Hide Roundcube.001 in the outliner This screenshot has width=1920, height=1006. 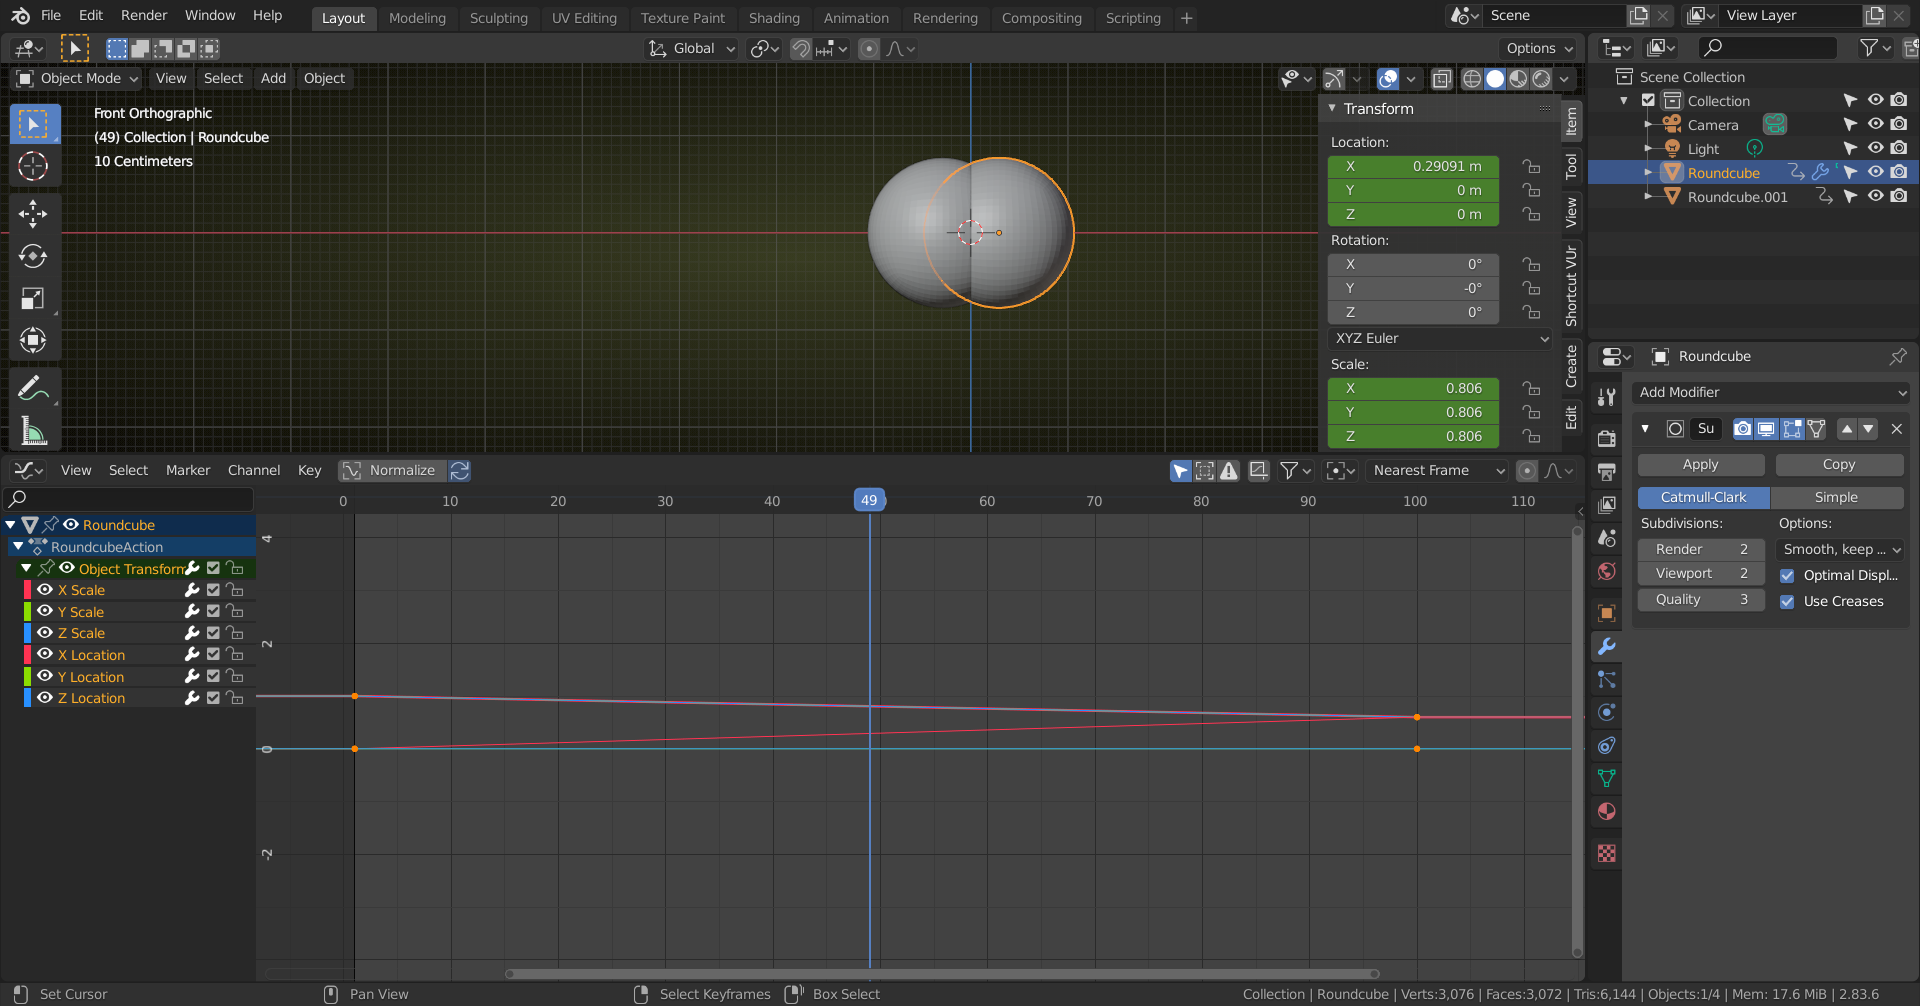click(1876, 197)
